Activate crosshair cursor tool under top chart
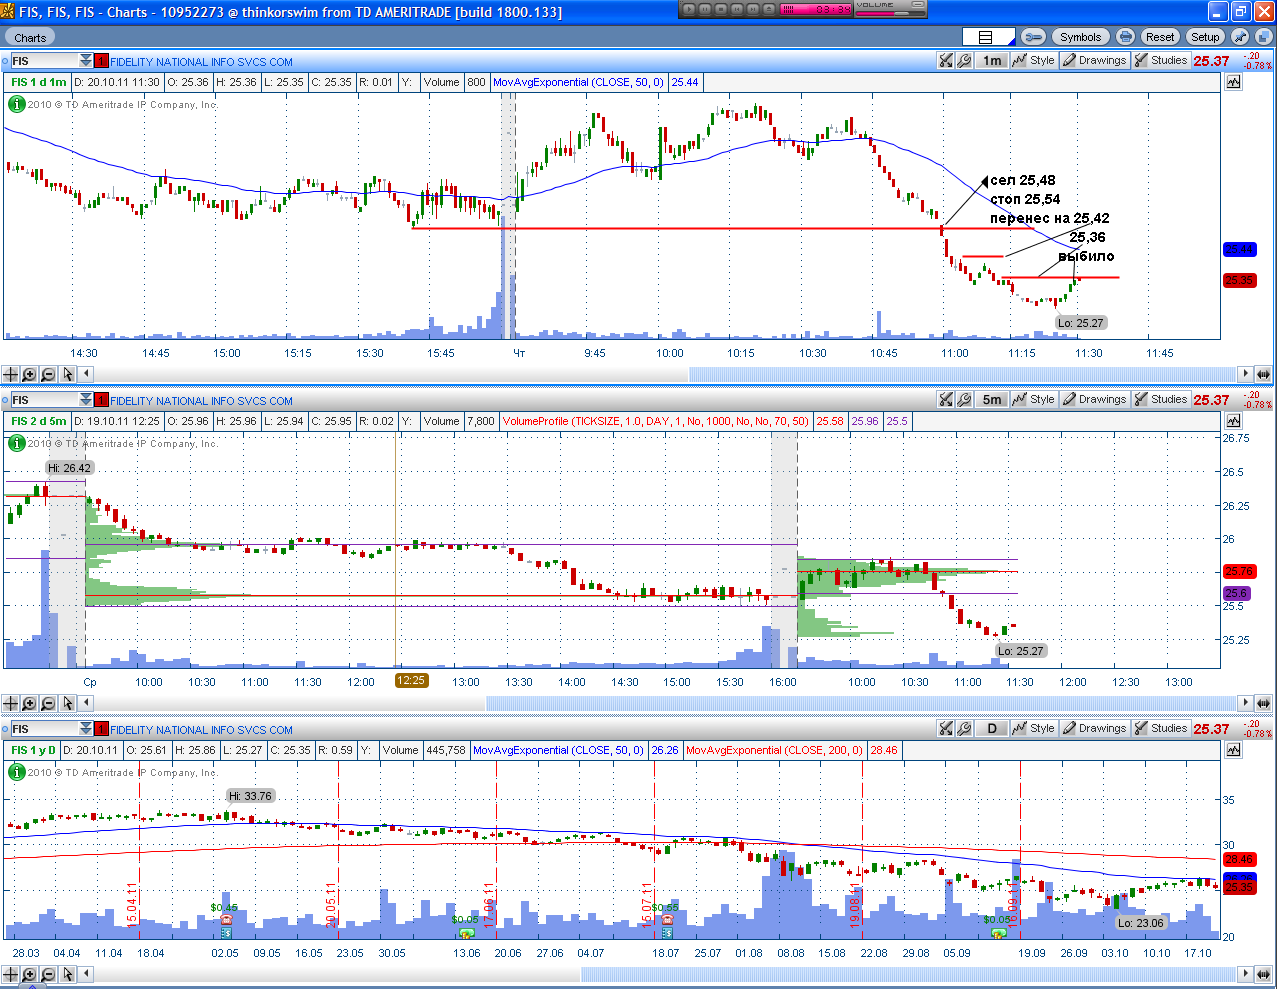 point(11,374)
